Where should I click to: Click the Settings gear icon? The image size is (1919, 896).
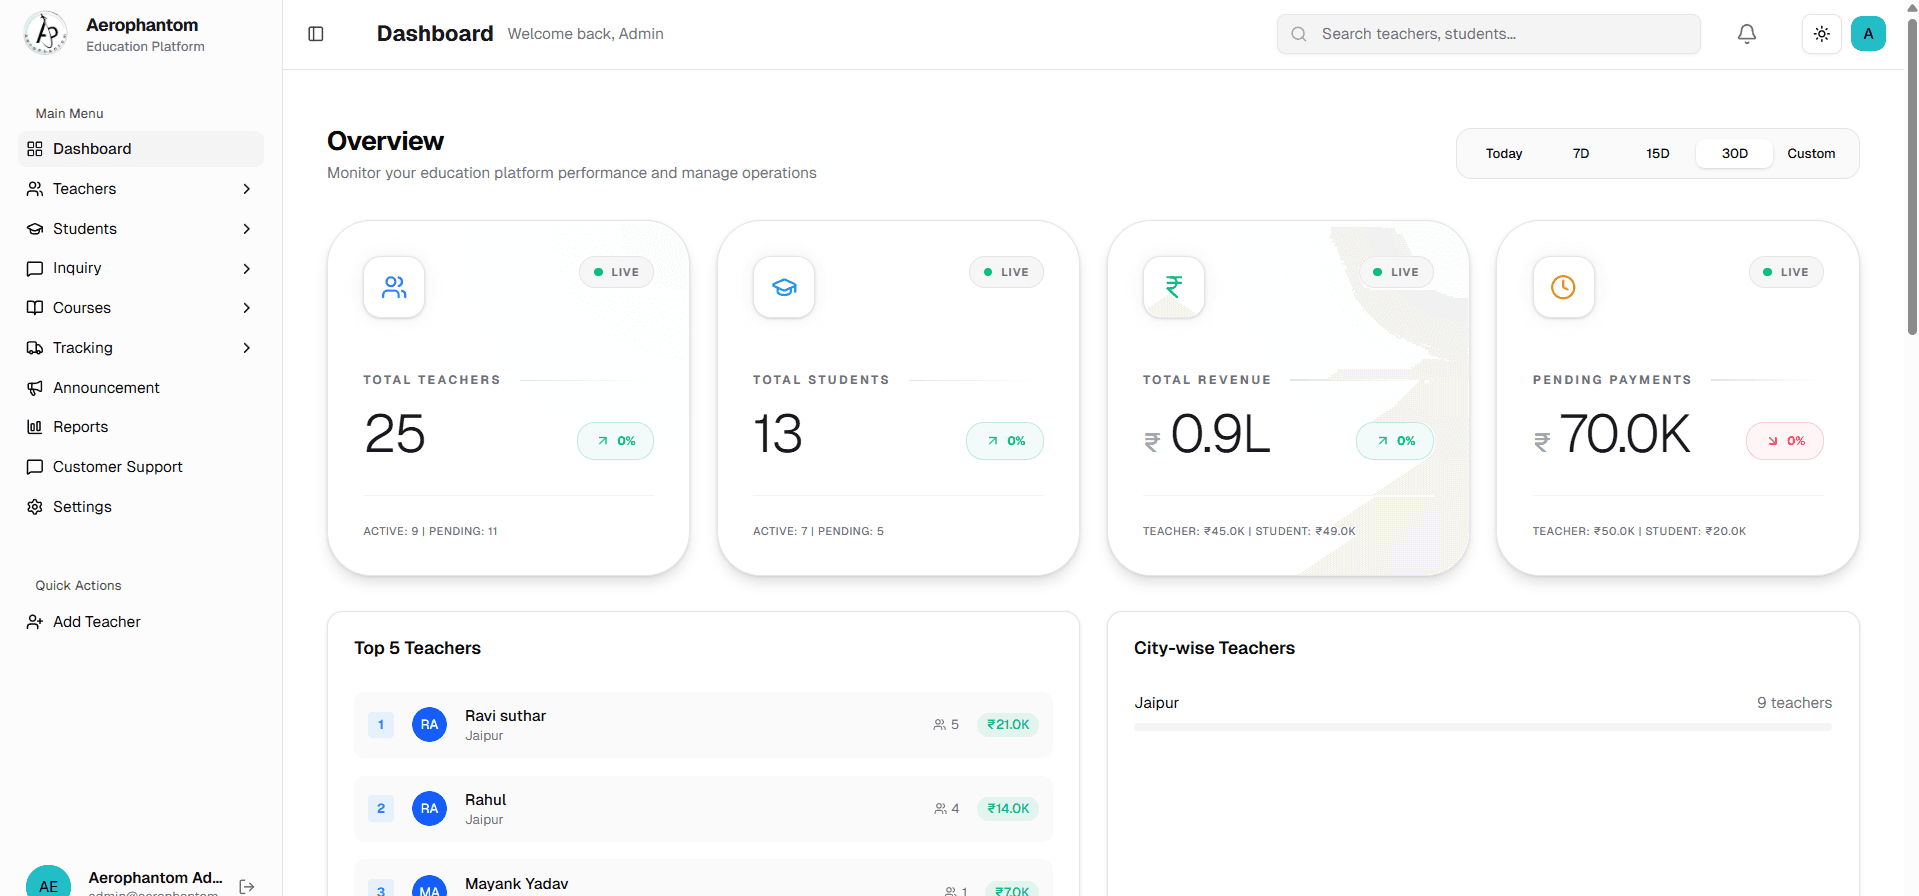coord(35,507)
